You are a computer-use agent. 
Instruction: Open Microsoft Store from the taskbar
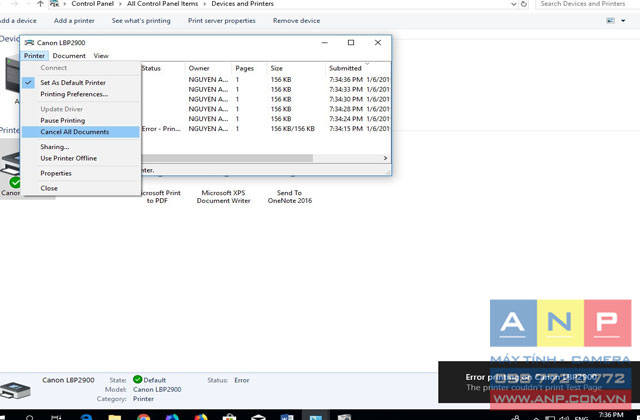pyautogui.click(x=229, y=417)
